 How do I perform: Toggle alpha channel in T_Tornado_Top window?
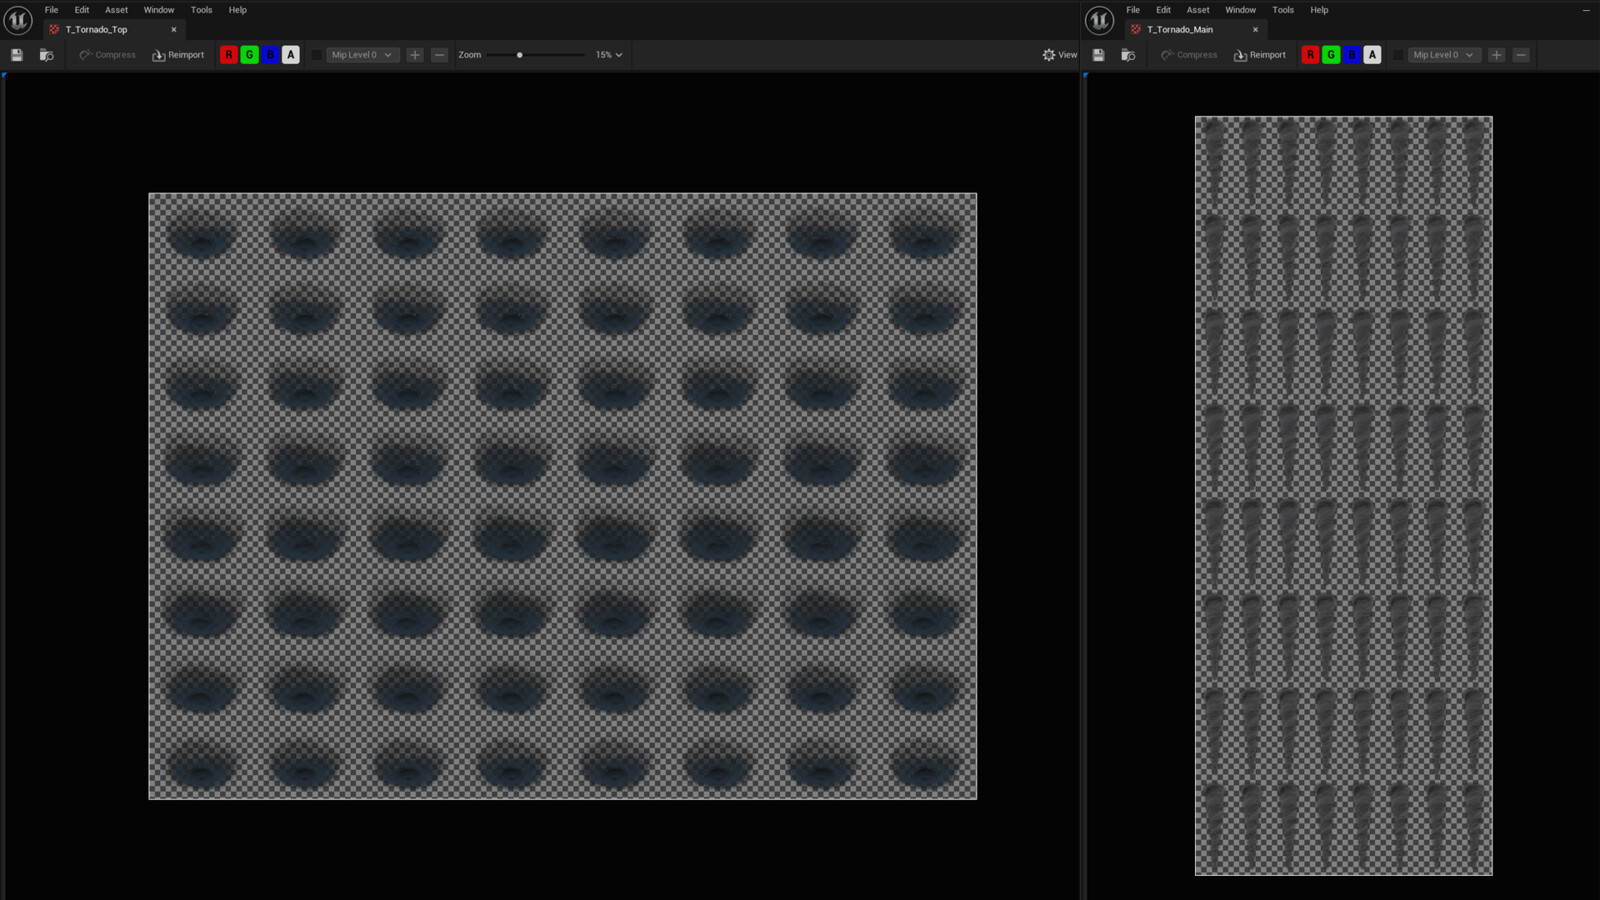[x=291, y=55]
